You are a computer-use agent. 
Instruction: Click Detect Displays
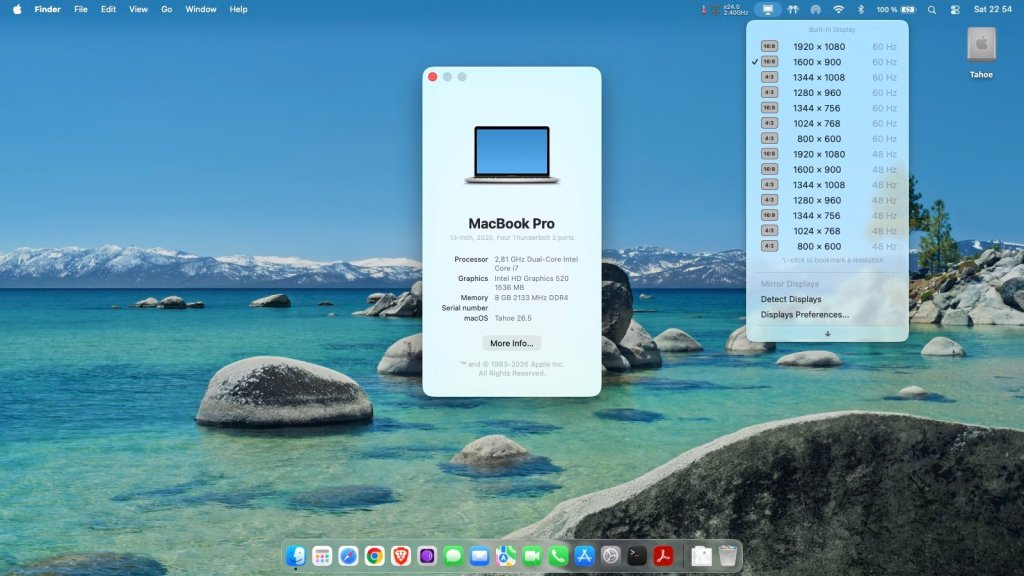pos(791,299)
